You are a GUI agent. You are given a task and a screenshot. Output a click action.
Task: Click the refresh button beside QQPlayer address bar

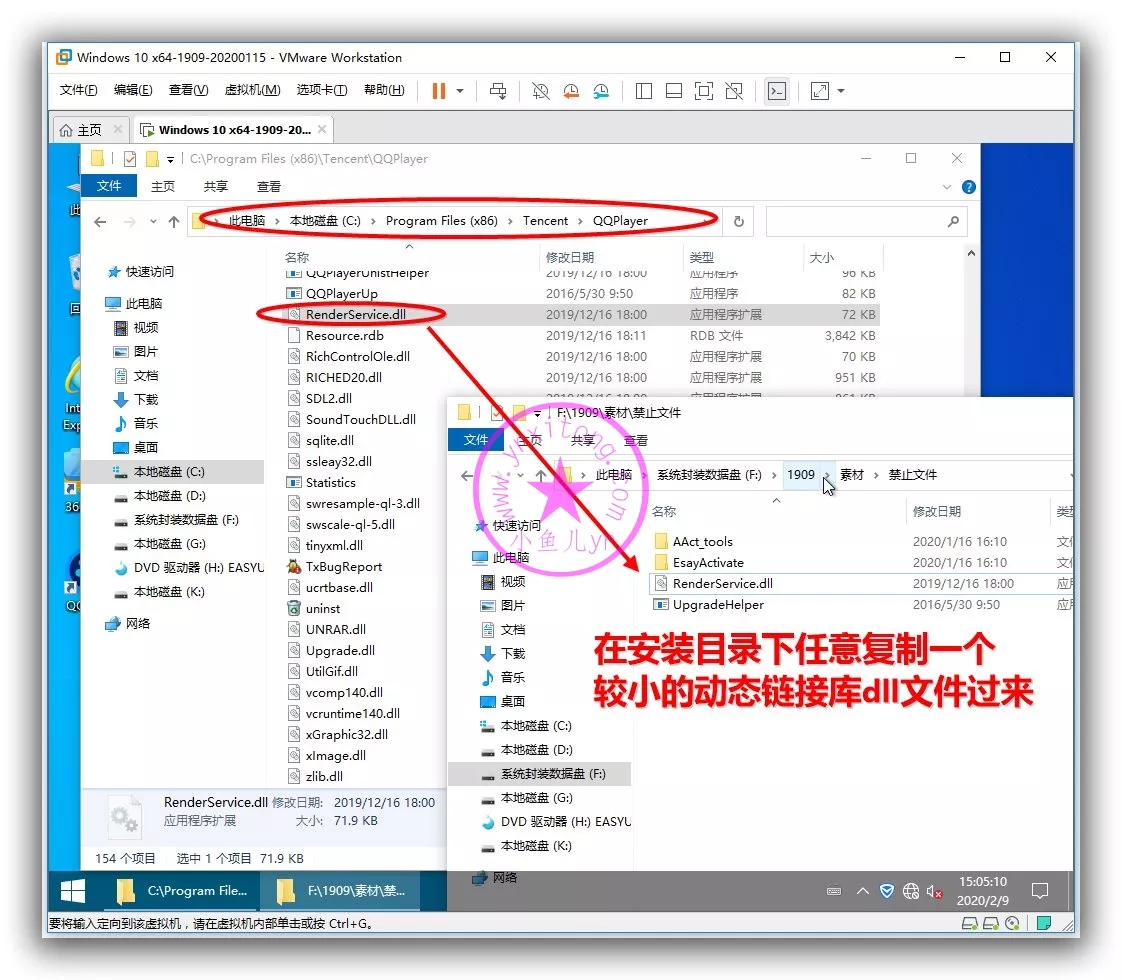pos(739,221)
